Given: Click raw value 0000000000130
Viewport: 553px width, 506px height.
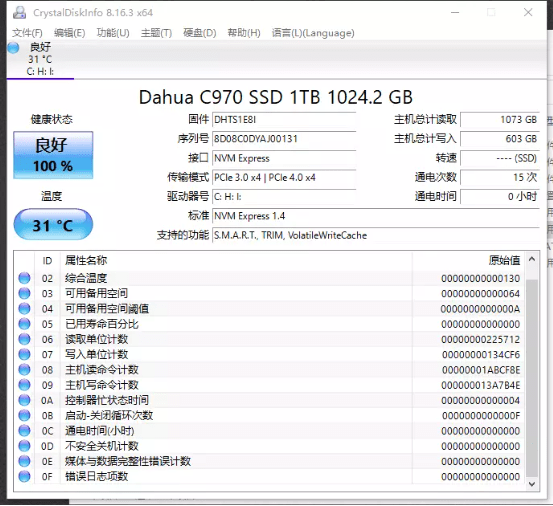Looking at the screenshot, I should [480, 279].
